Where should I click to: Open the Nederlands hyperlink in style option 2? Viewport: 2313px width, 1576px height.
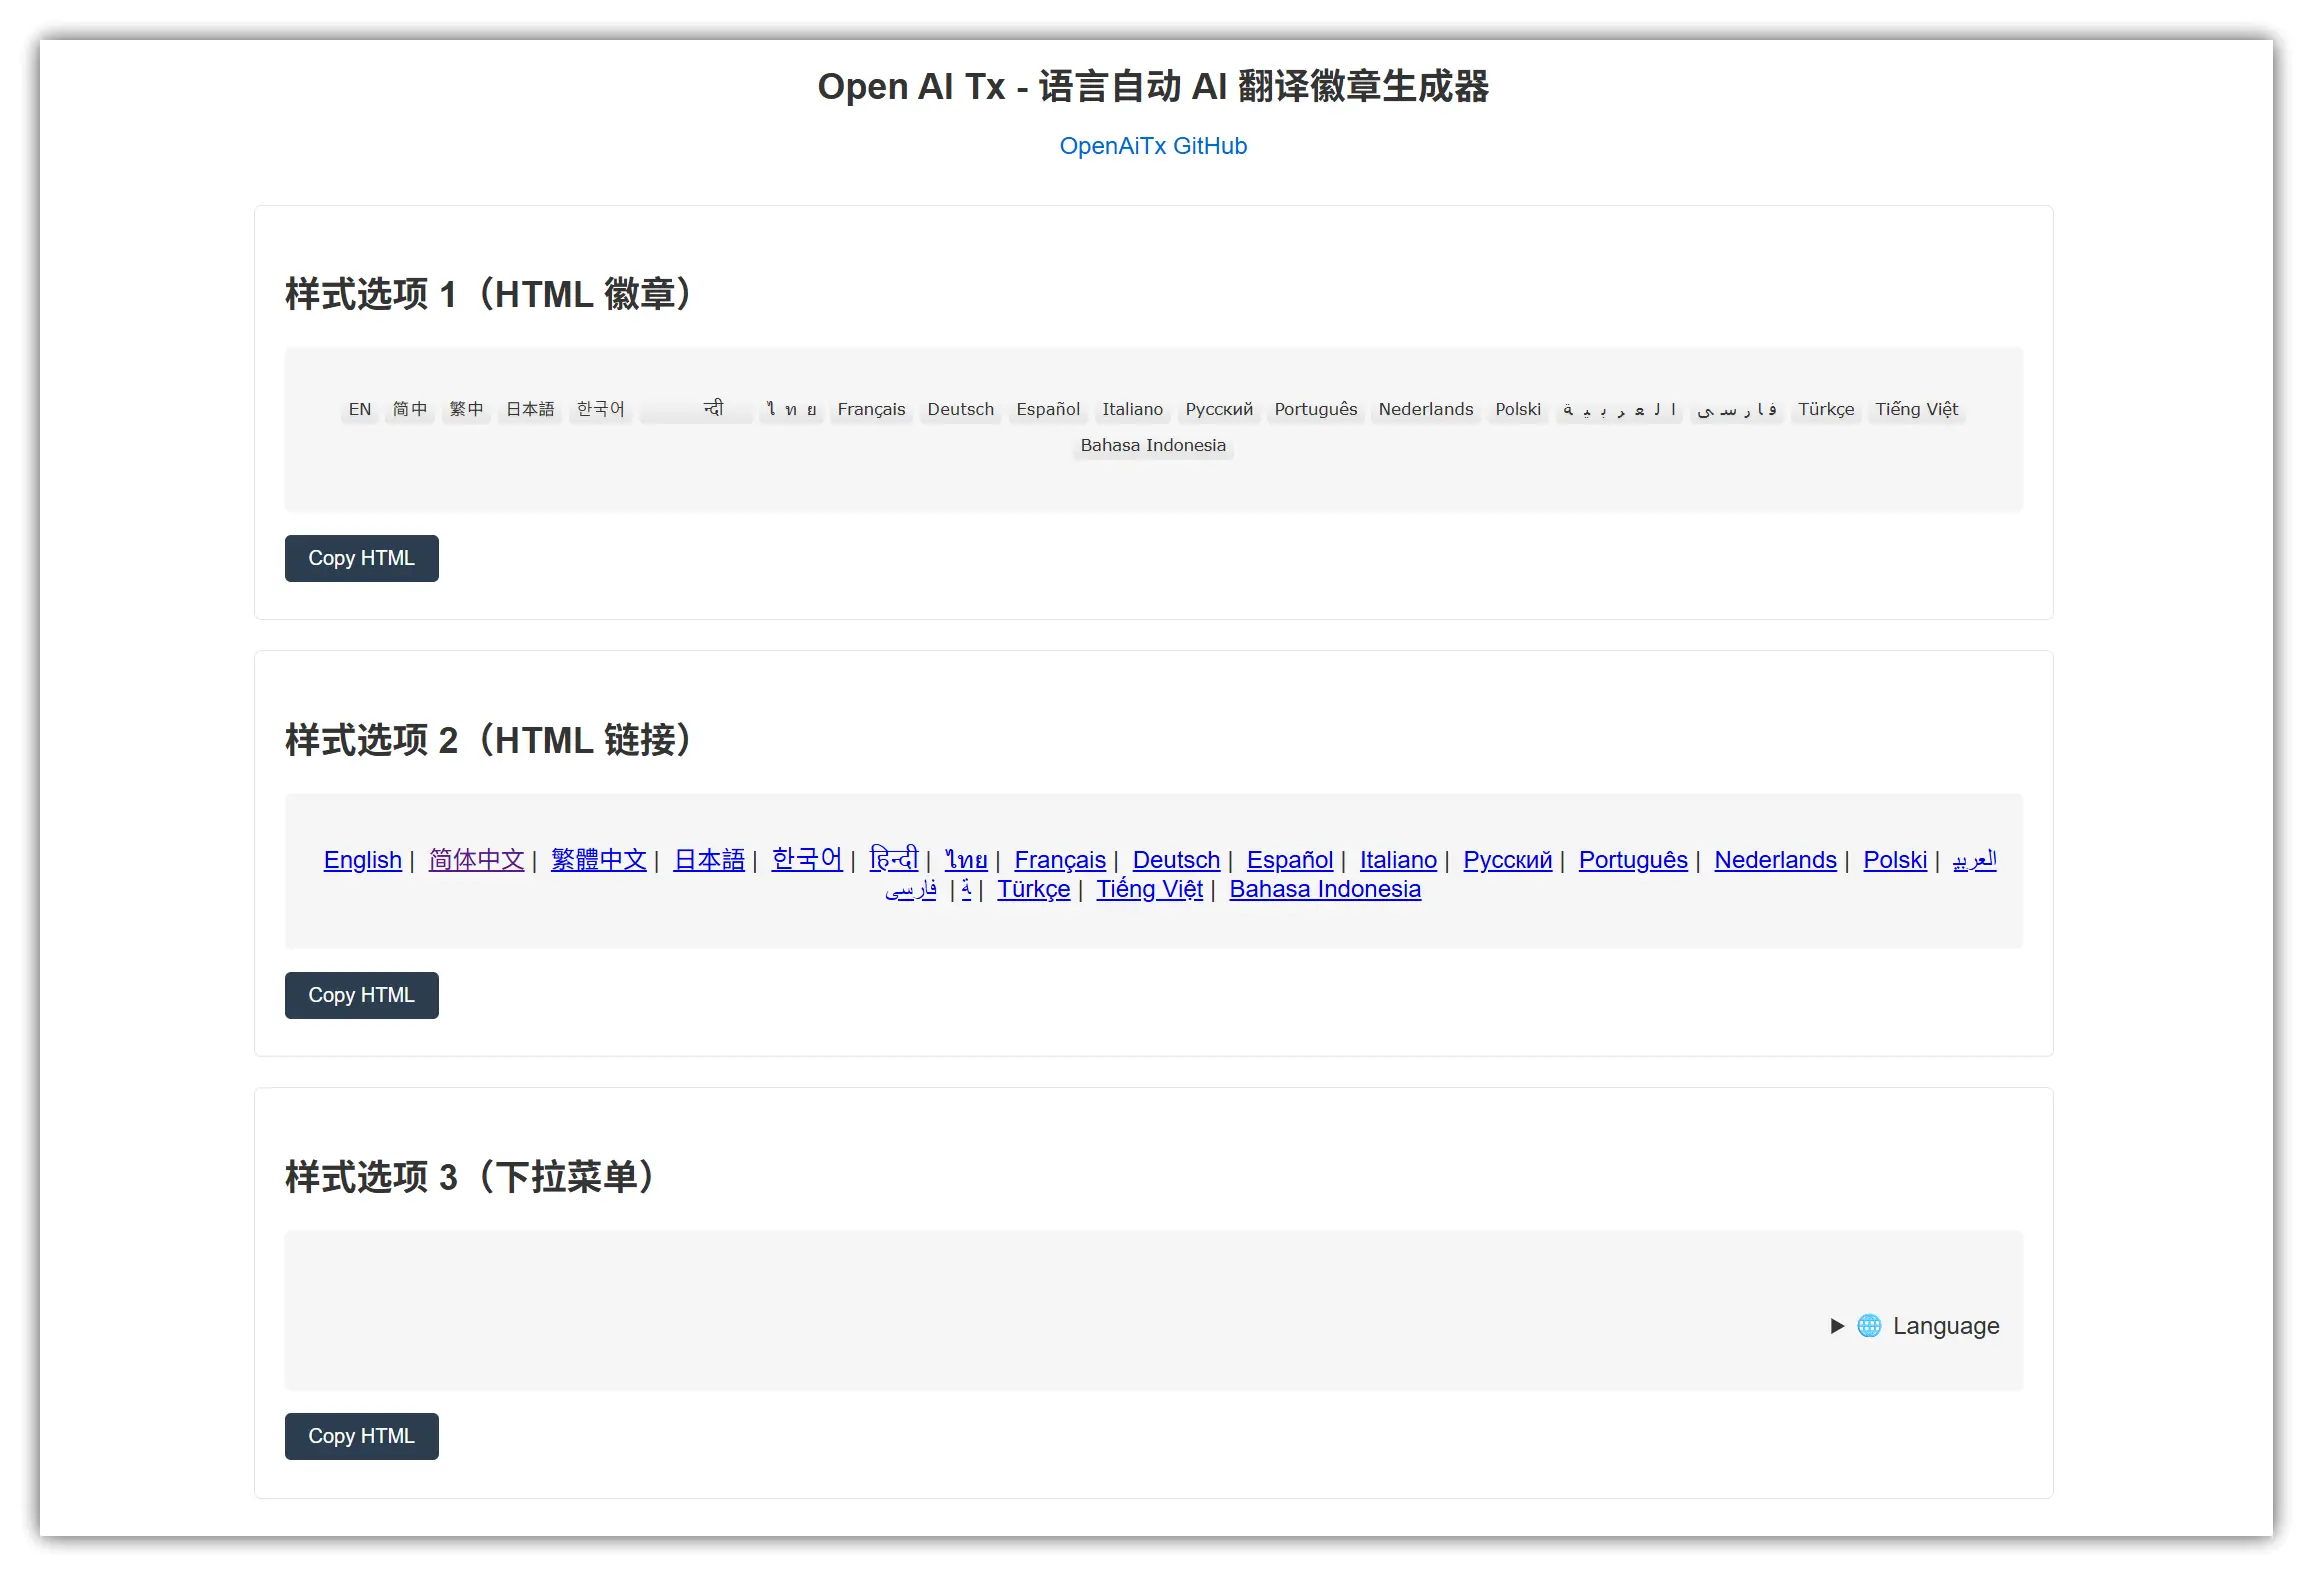(x=1775, y=860)
